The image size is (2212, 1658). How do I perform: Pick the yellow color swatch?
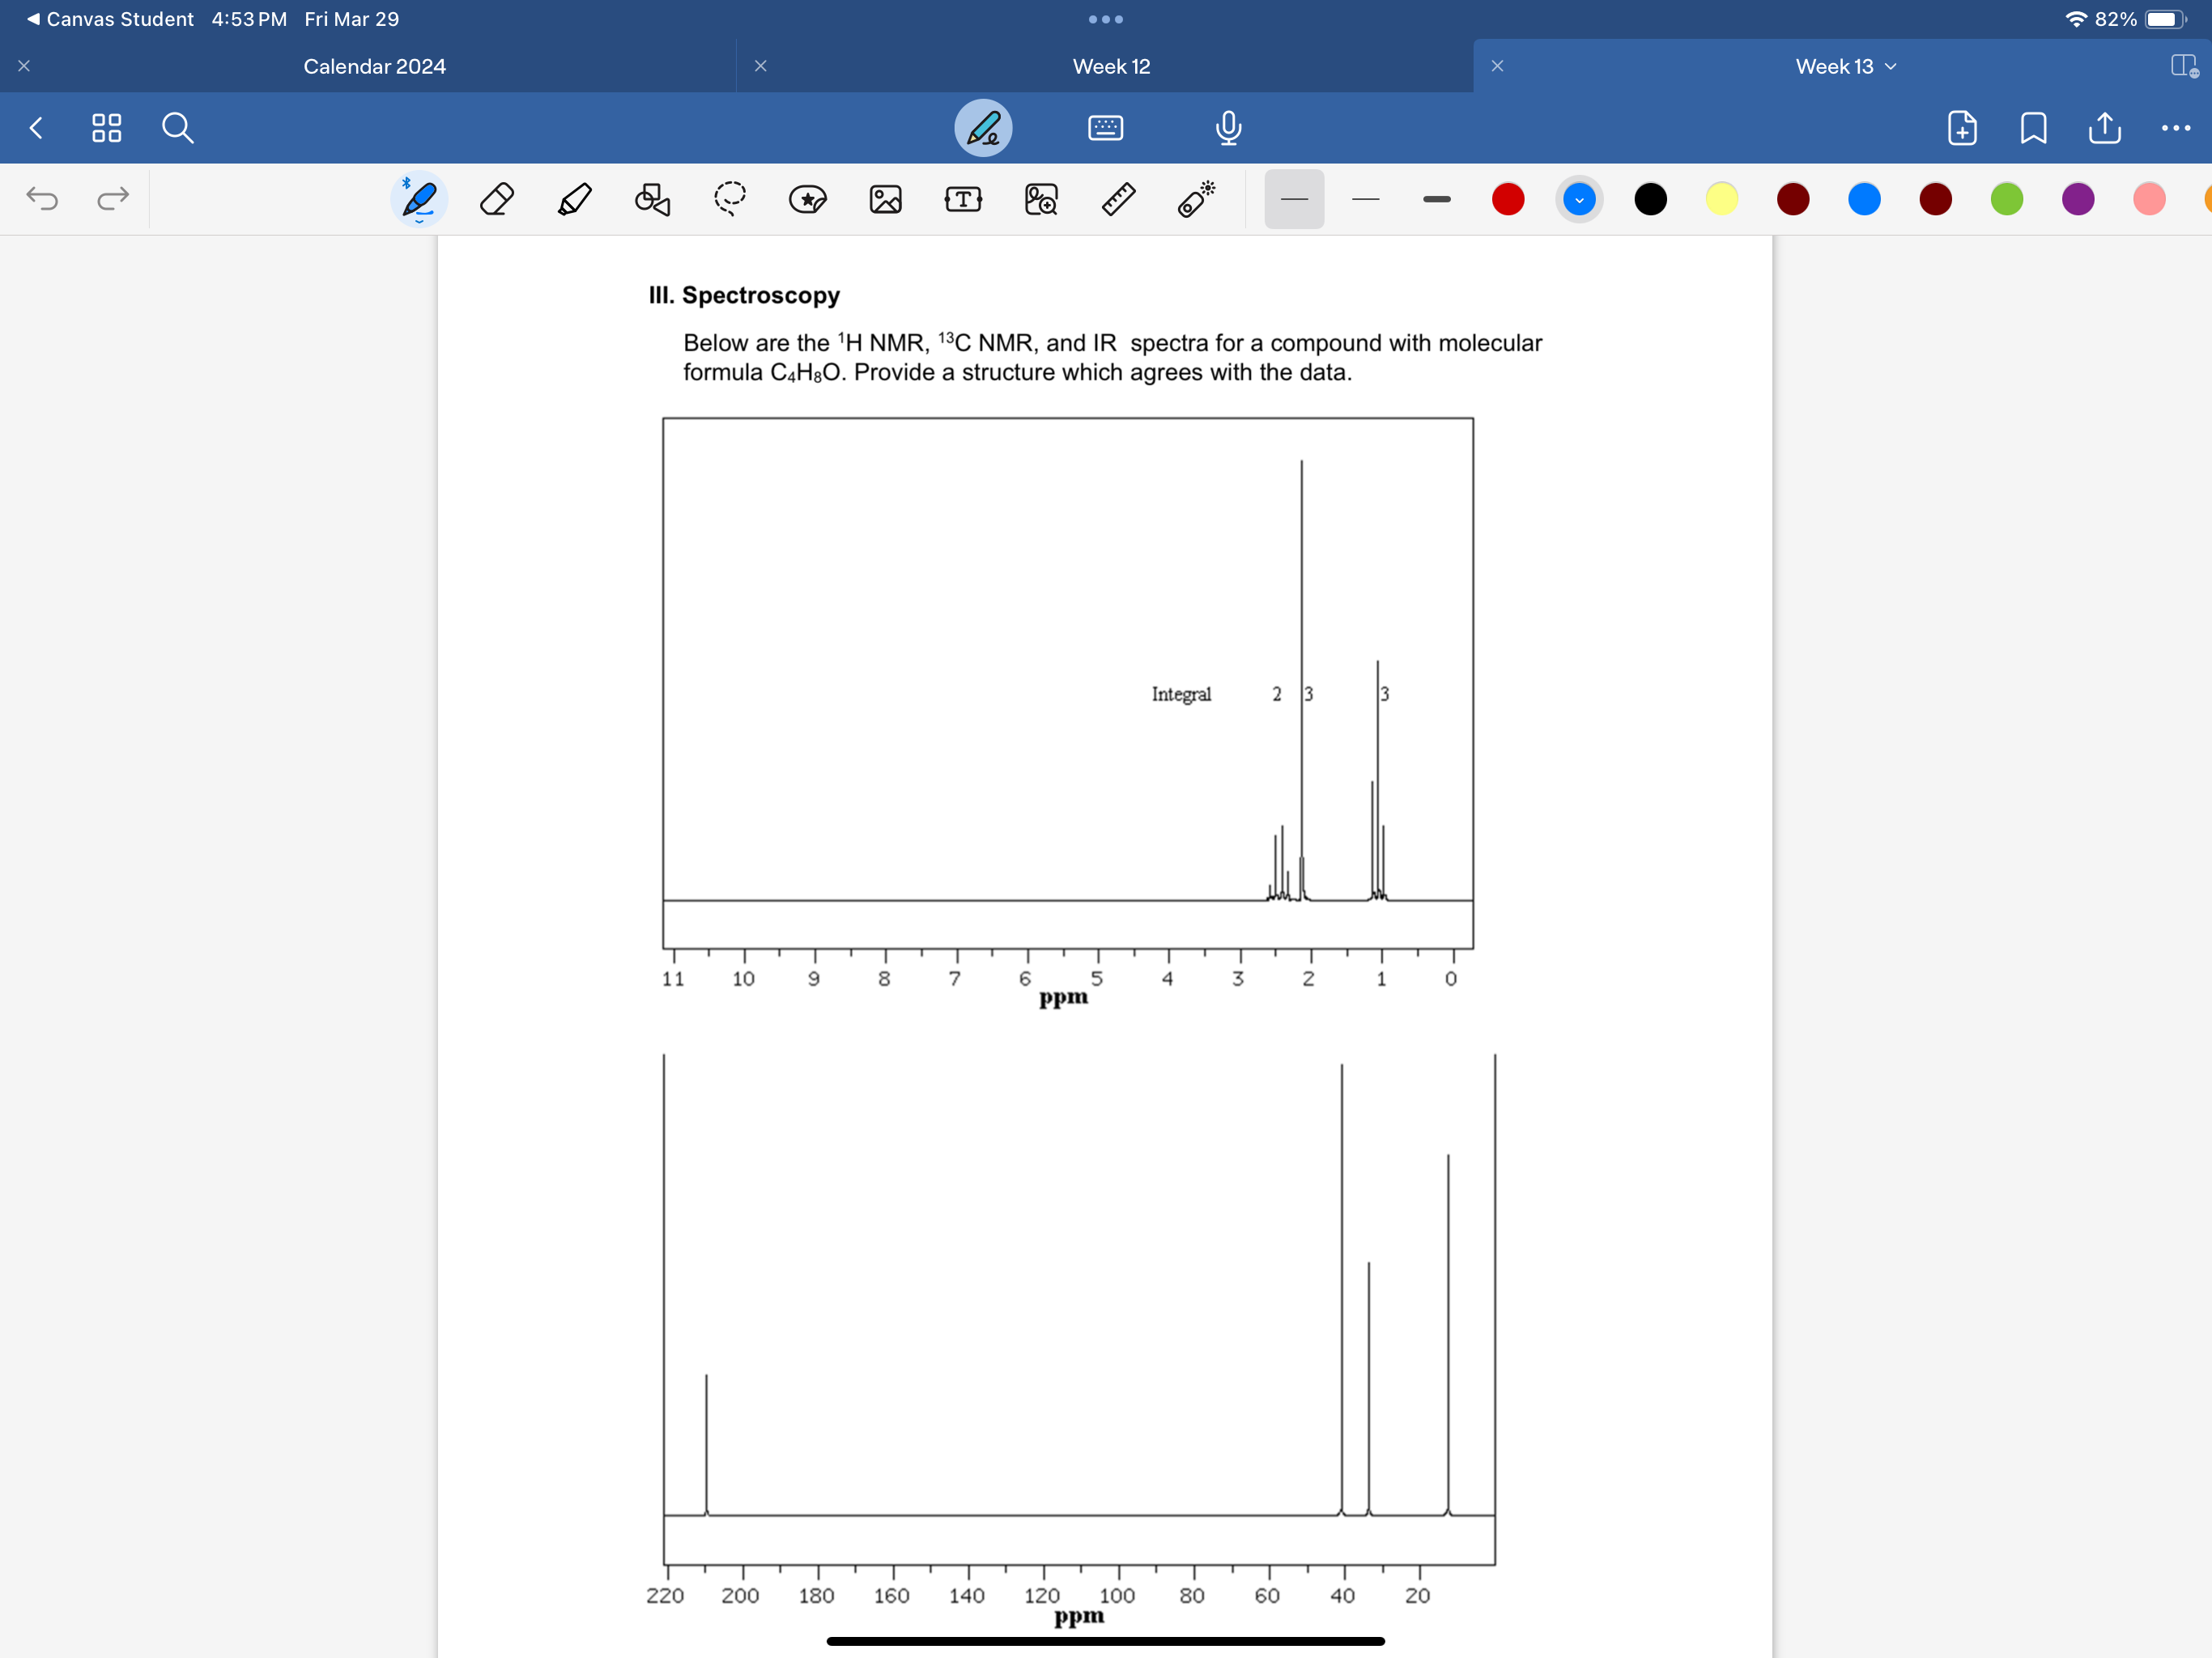click(x=1722, y=199)
